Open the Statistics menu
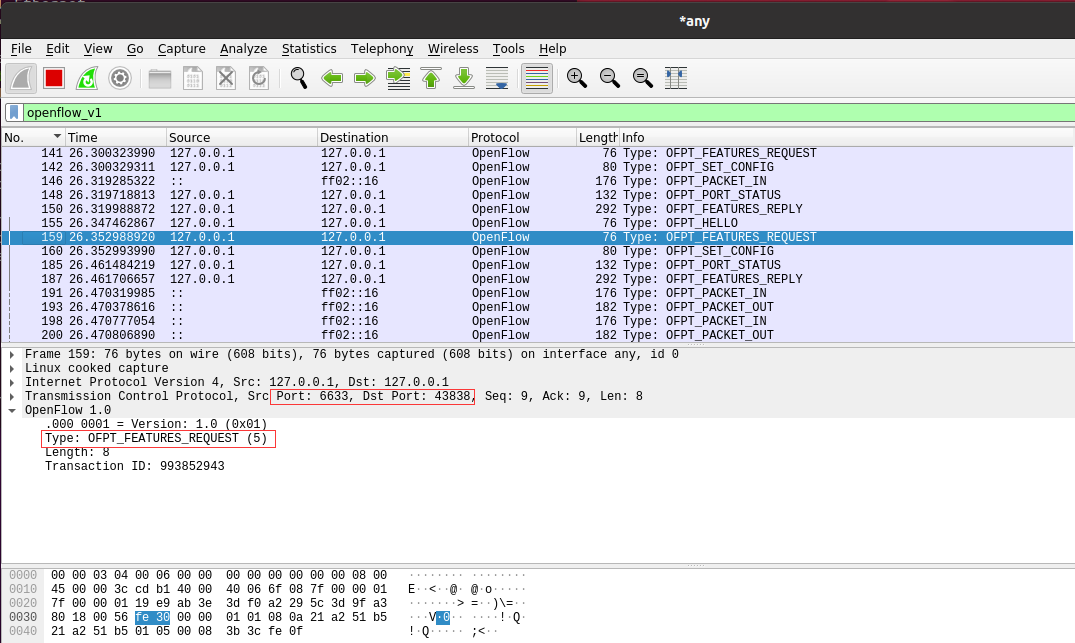Viewport: 1075px width, 643px height. coord(309,49)
